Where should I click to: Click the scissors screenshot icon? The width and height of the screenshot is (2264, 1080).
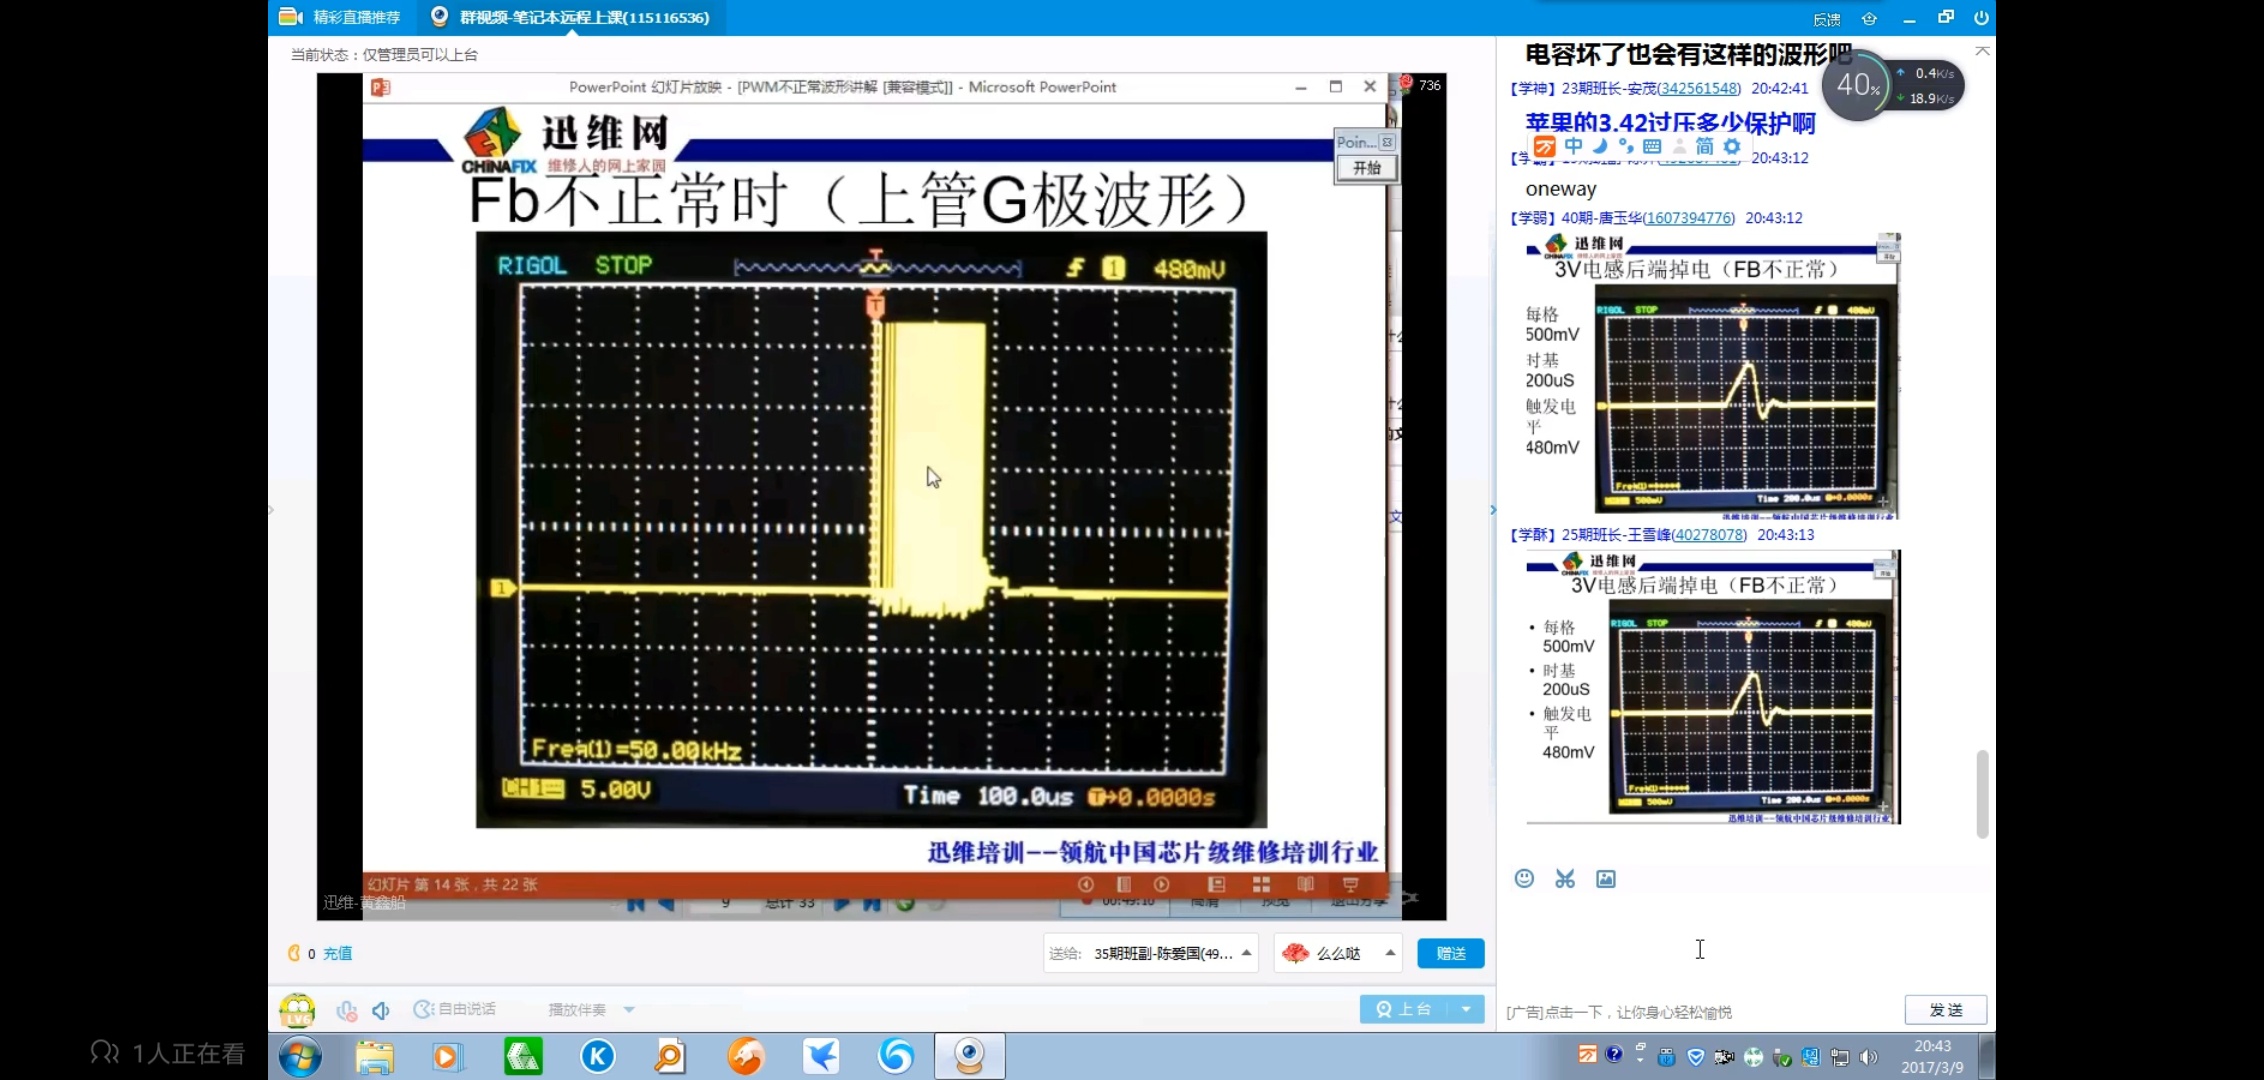(x=1565, y=879)
